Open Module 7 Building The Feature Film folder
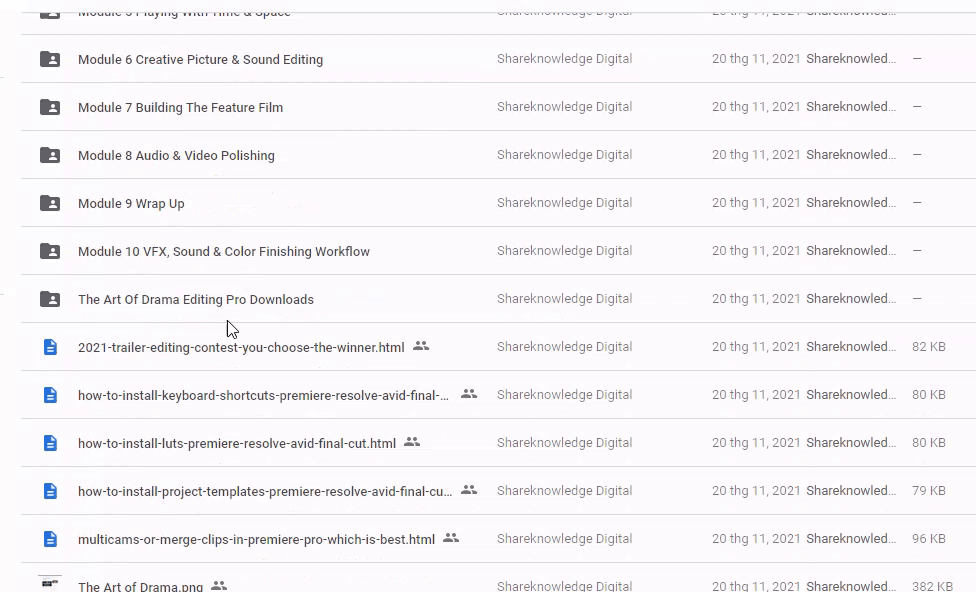 click(x=180, y=108)
